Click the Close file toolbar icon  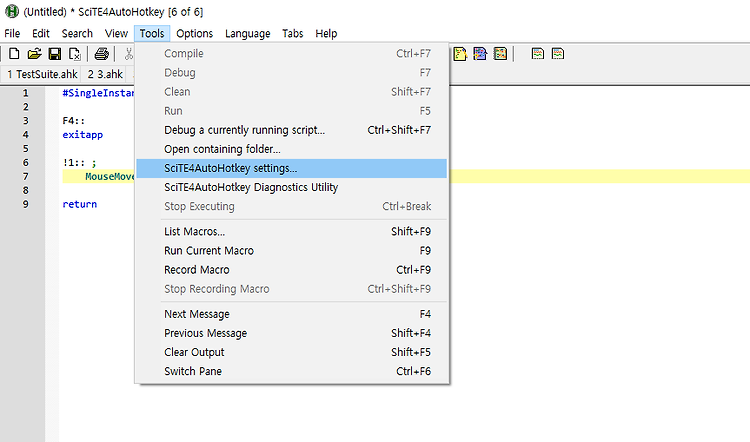(x=75, y=54)
